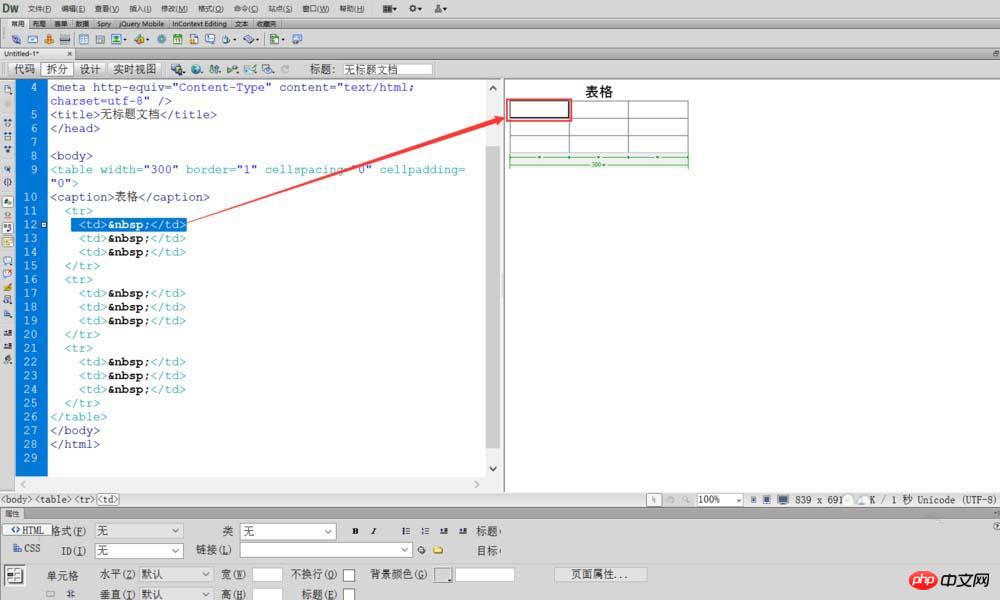Select the <table> tag selector

point(53,500)
